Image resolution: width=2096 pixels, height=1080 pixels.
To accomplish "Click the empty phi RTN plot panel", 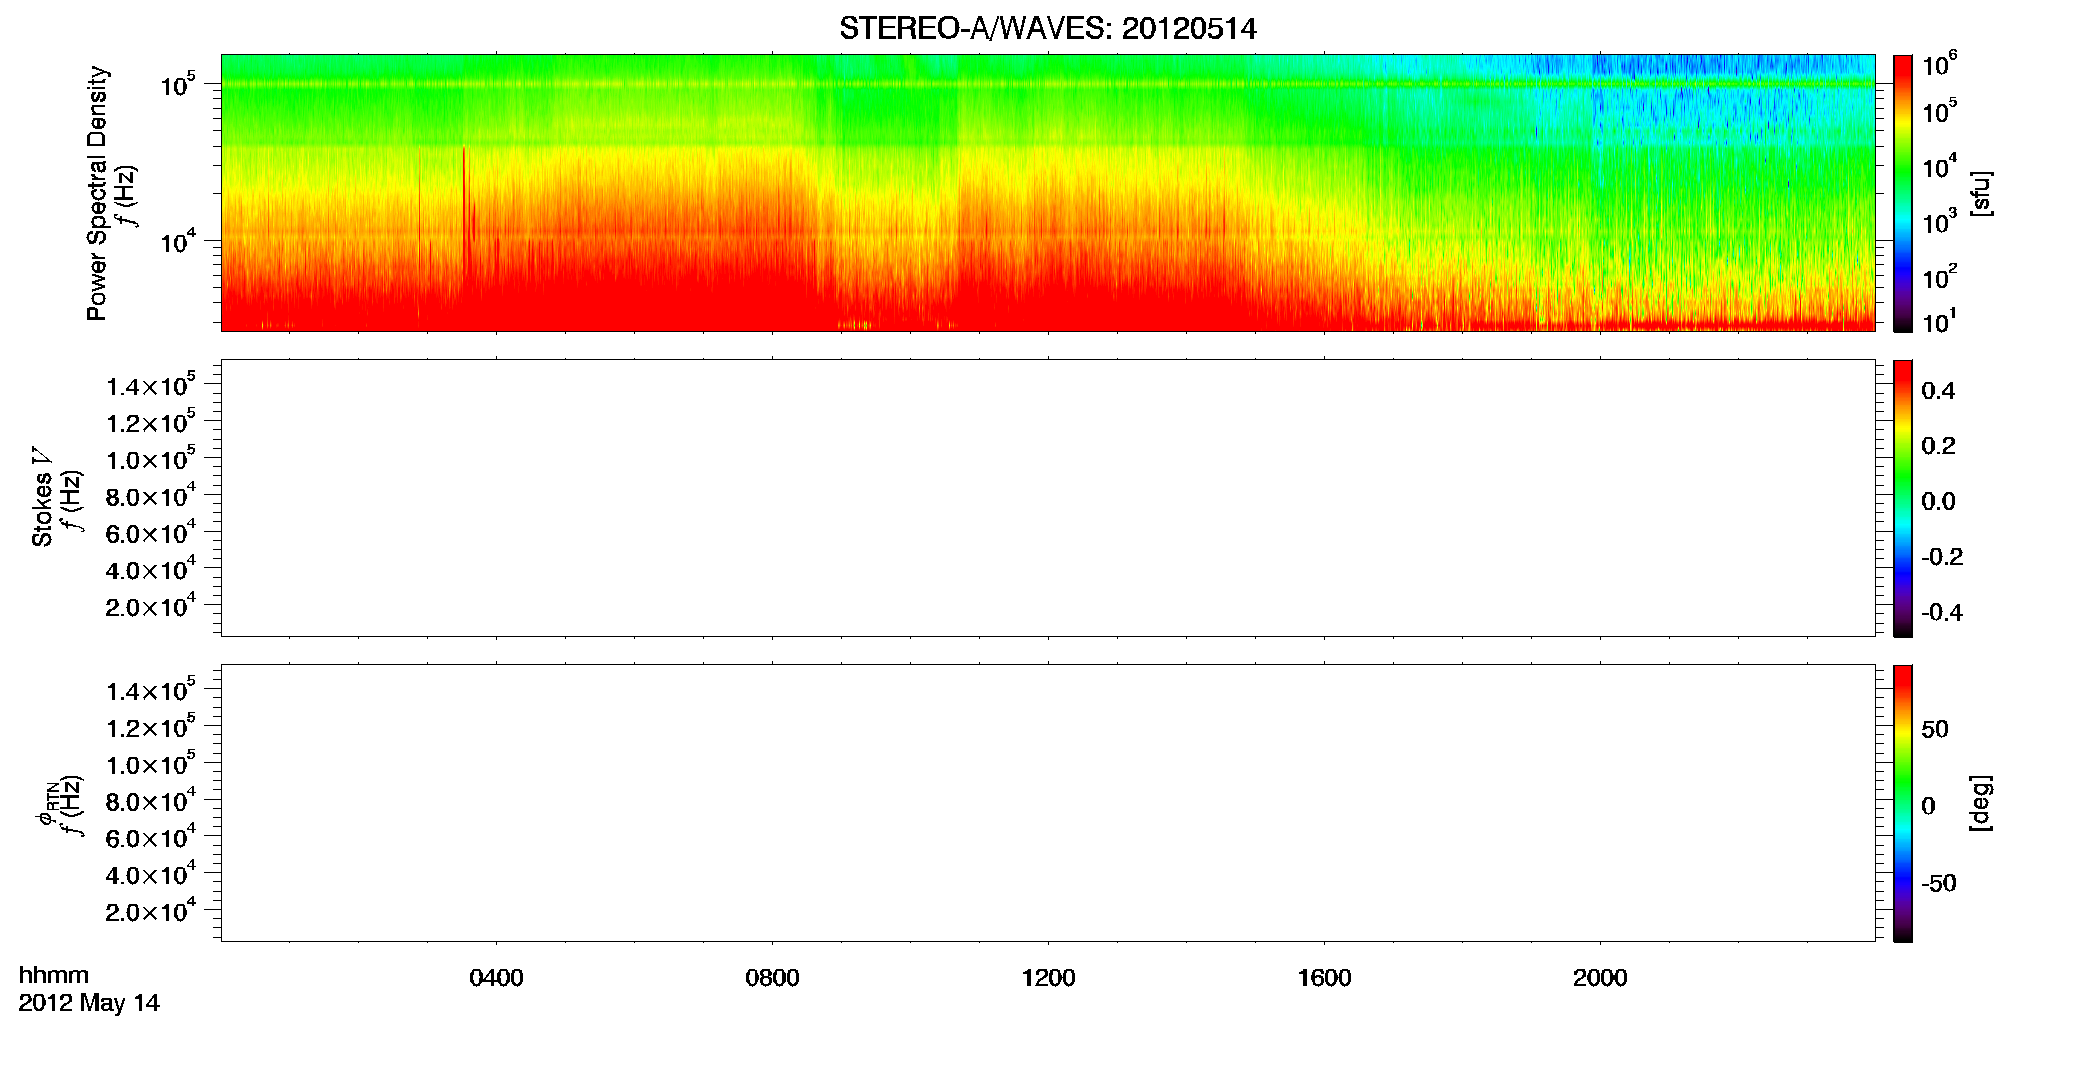I will 1048,803.
